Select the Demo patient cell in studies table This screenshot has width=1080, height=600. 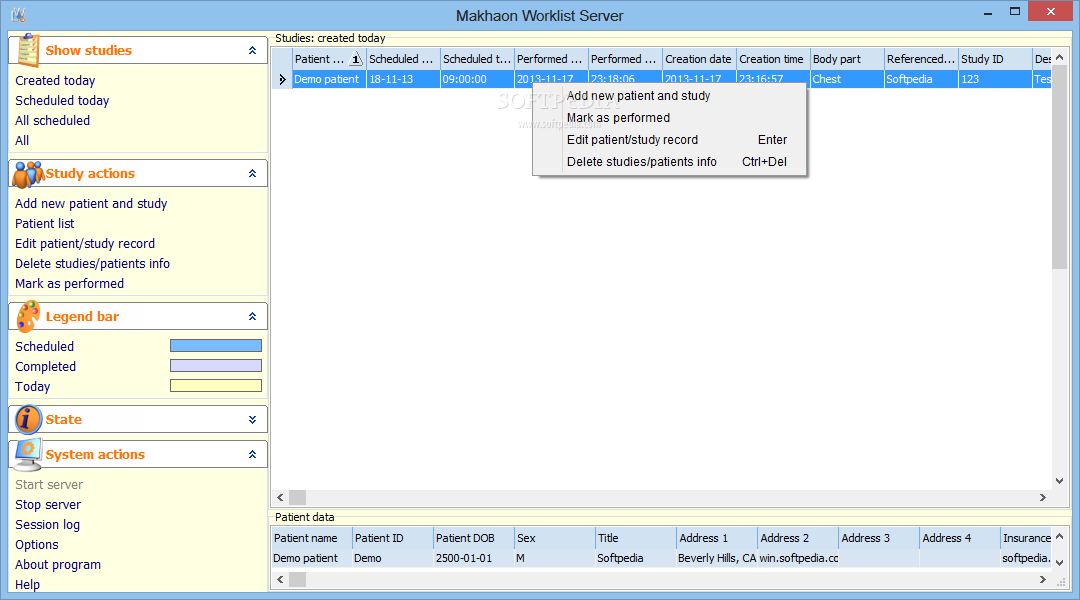tap(329, 79)
